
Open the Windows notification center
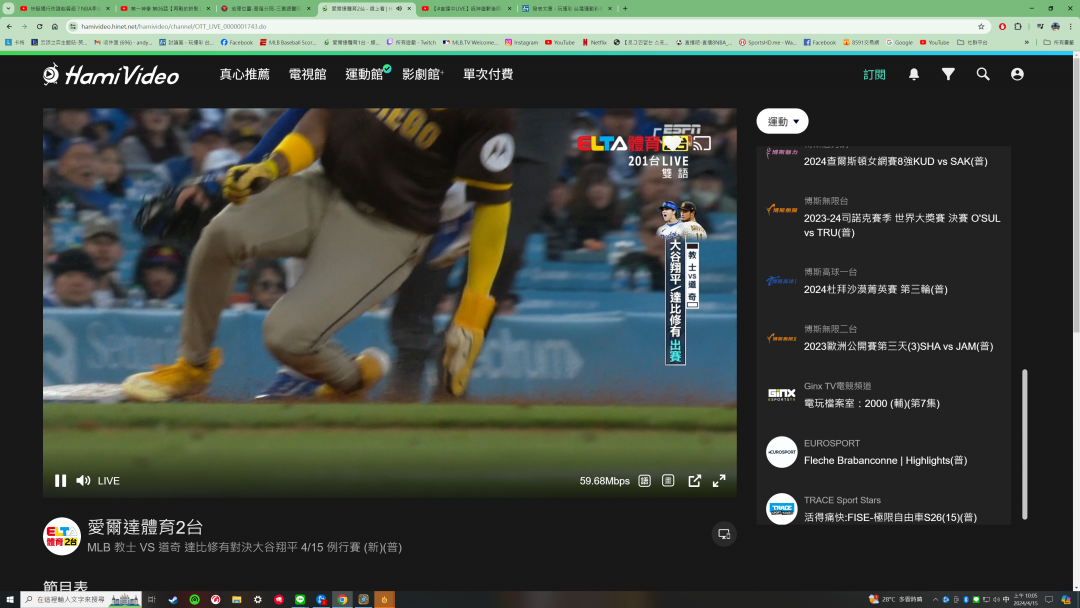tap(1049, 600)
